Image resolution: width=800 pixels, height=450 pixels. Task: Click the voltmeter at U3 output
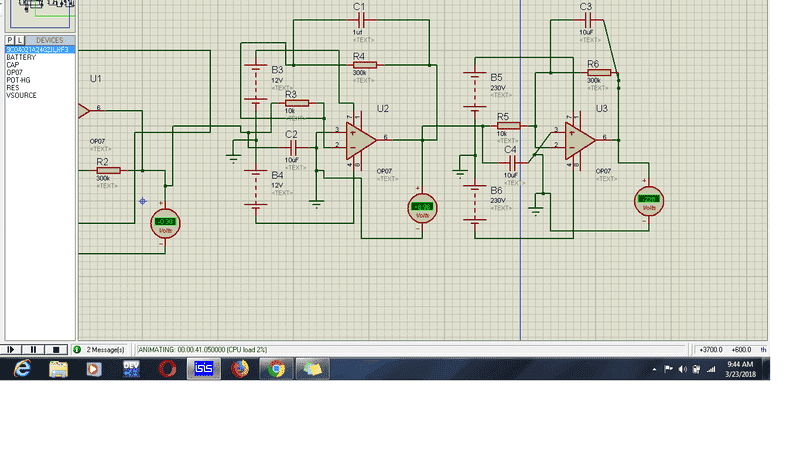pyautogui.click(x=649, y=203)
